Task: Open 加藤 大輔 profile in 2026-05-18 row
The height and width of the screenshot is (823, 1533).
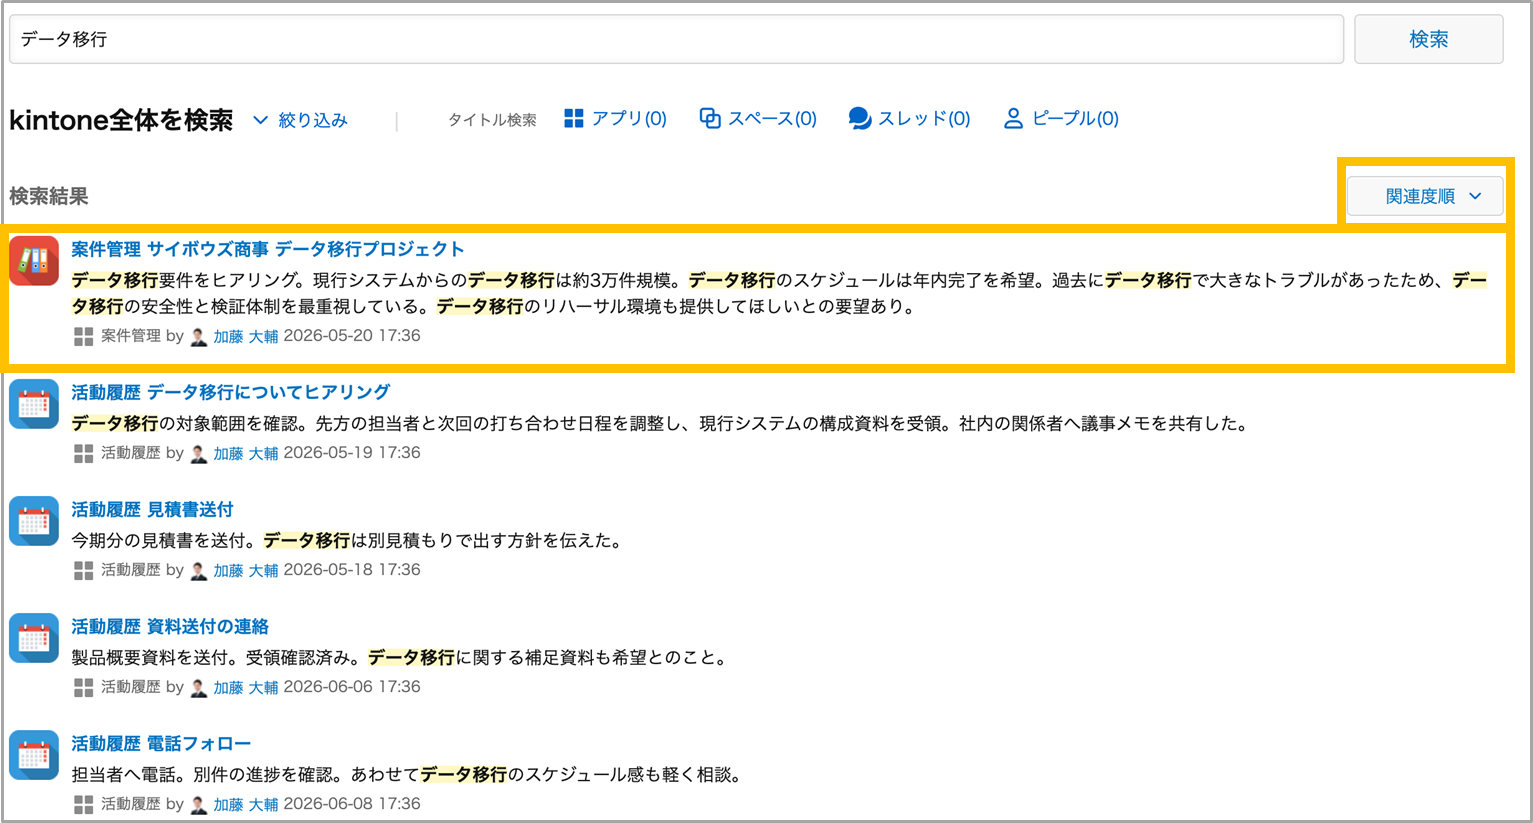Action: pos(246,571)
